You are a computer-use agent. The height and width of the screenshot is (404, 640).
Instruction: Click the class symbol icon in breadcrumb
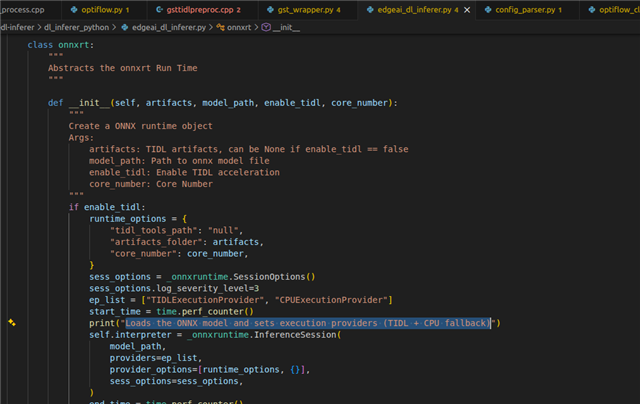220,27
